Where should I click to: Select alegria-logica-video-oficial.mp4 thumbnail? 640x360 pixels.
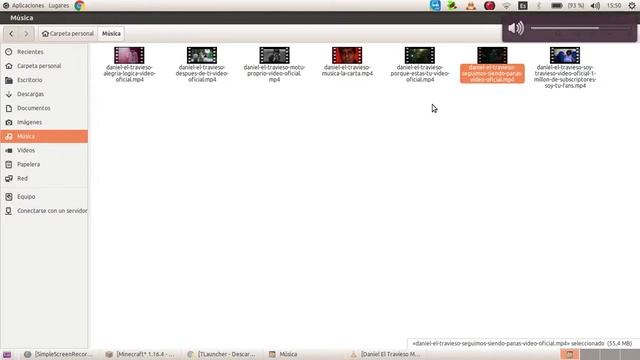129,55
